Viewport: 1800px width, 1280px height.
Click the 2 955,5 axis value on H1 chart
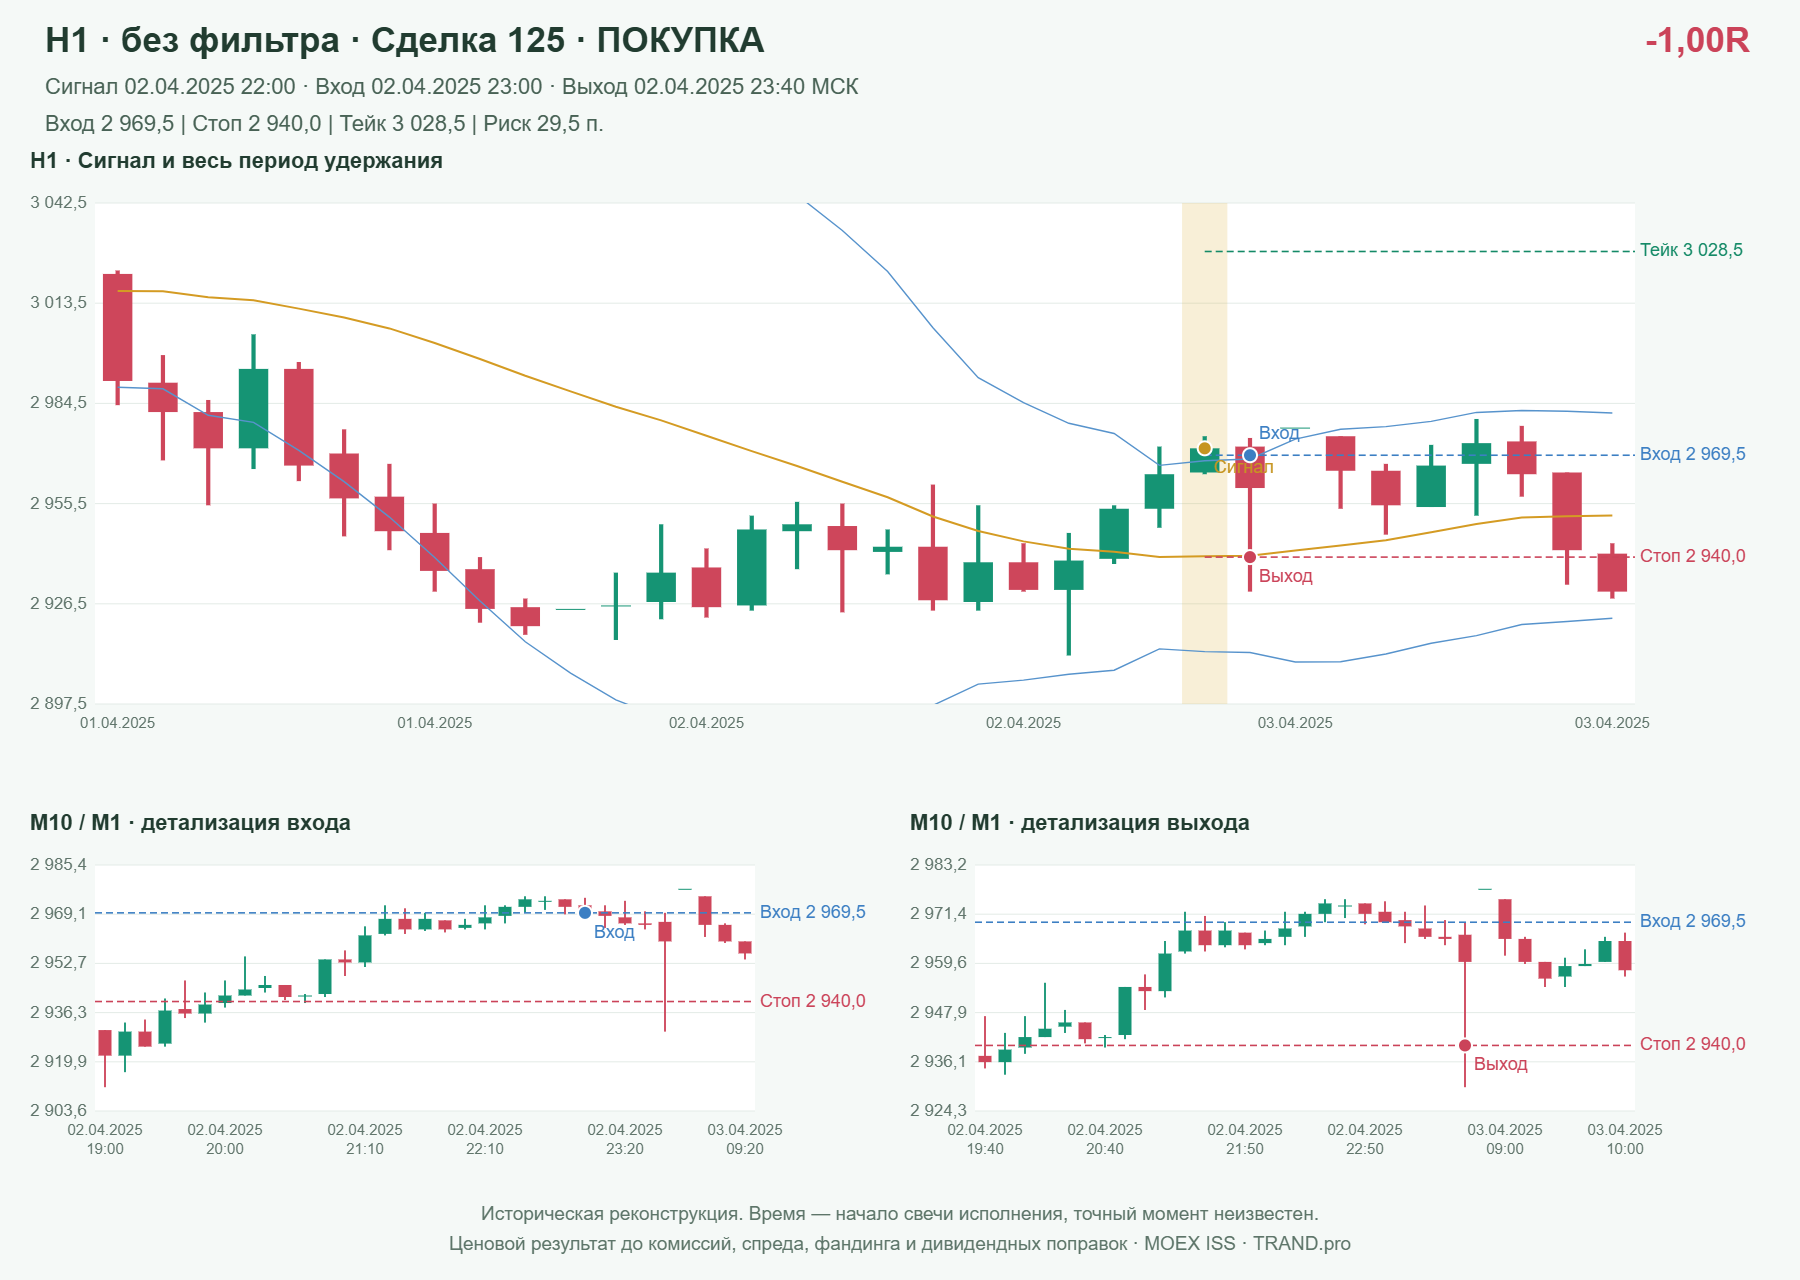[59, 504]
